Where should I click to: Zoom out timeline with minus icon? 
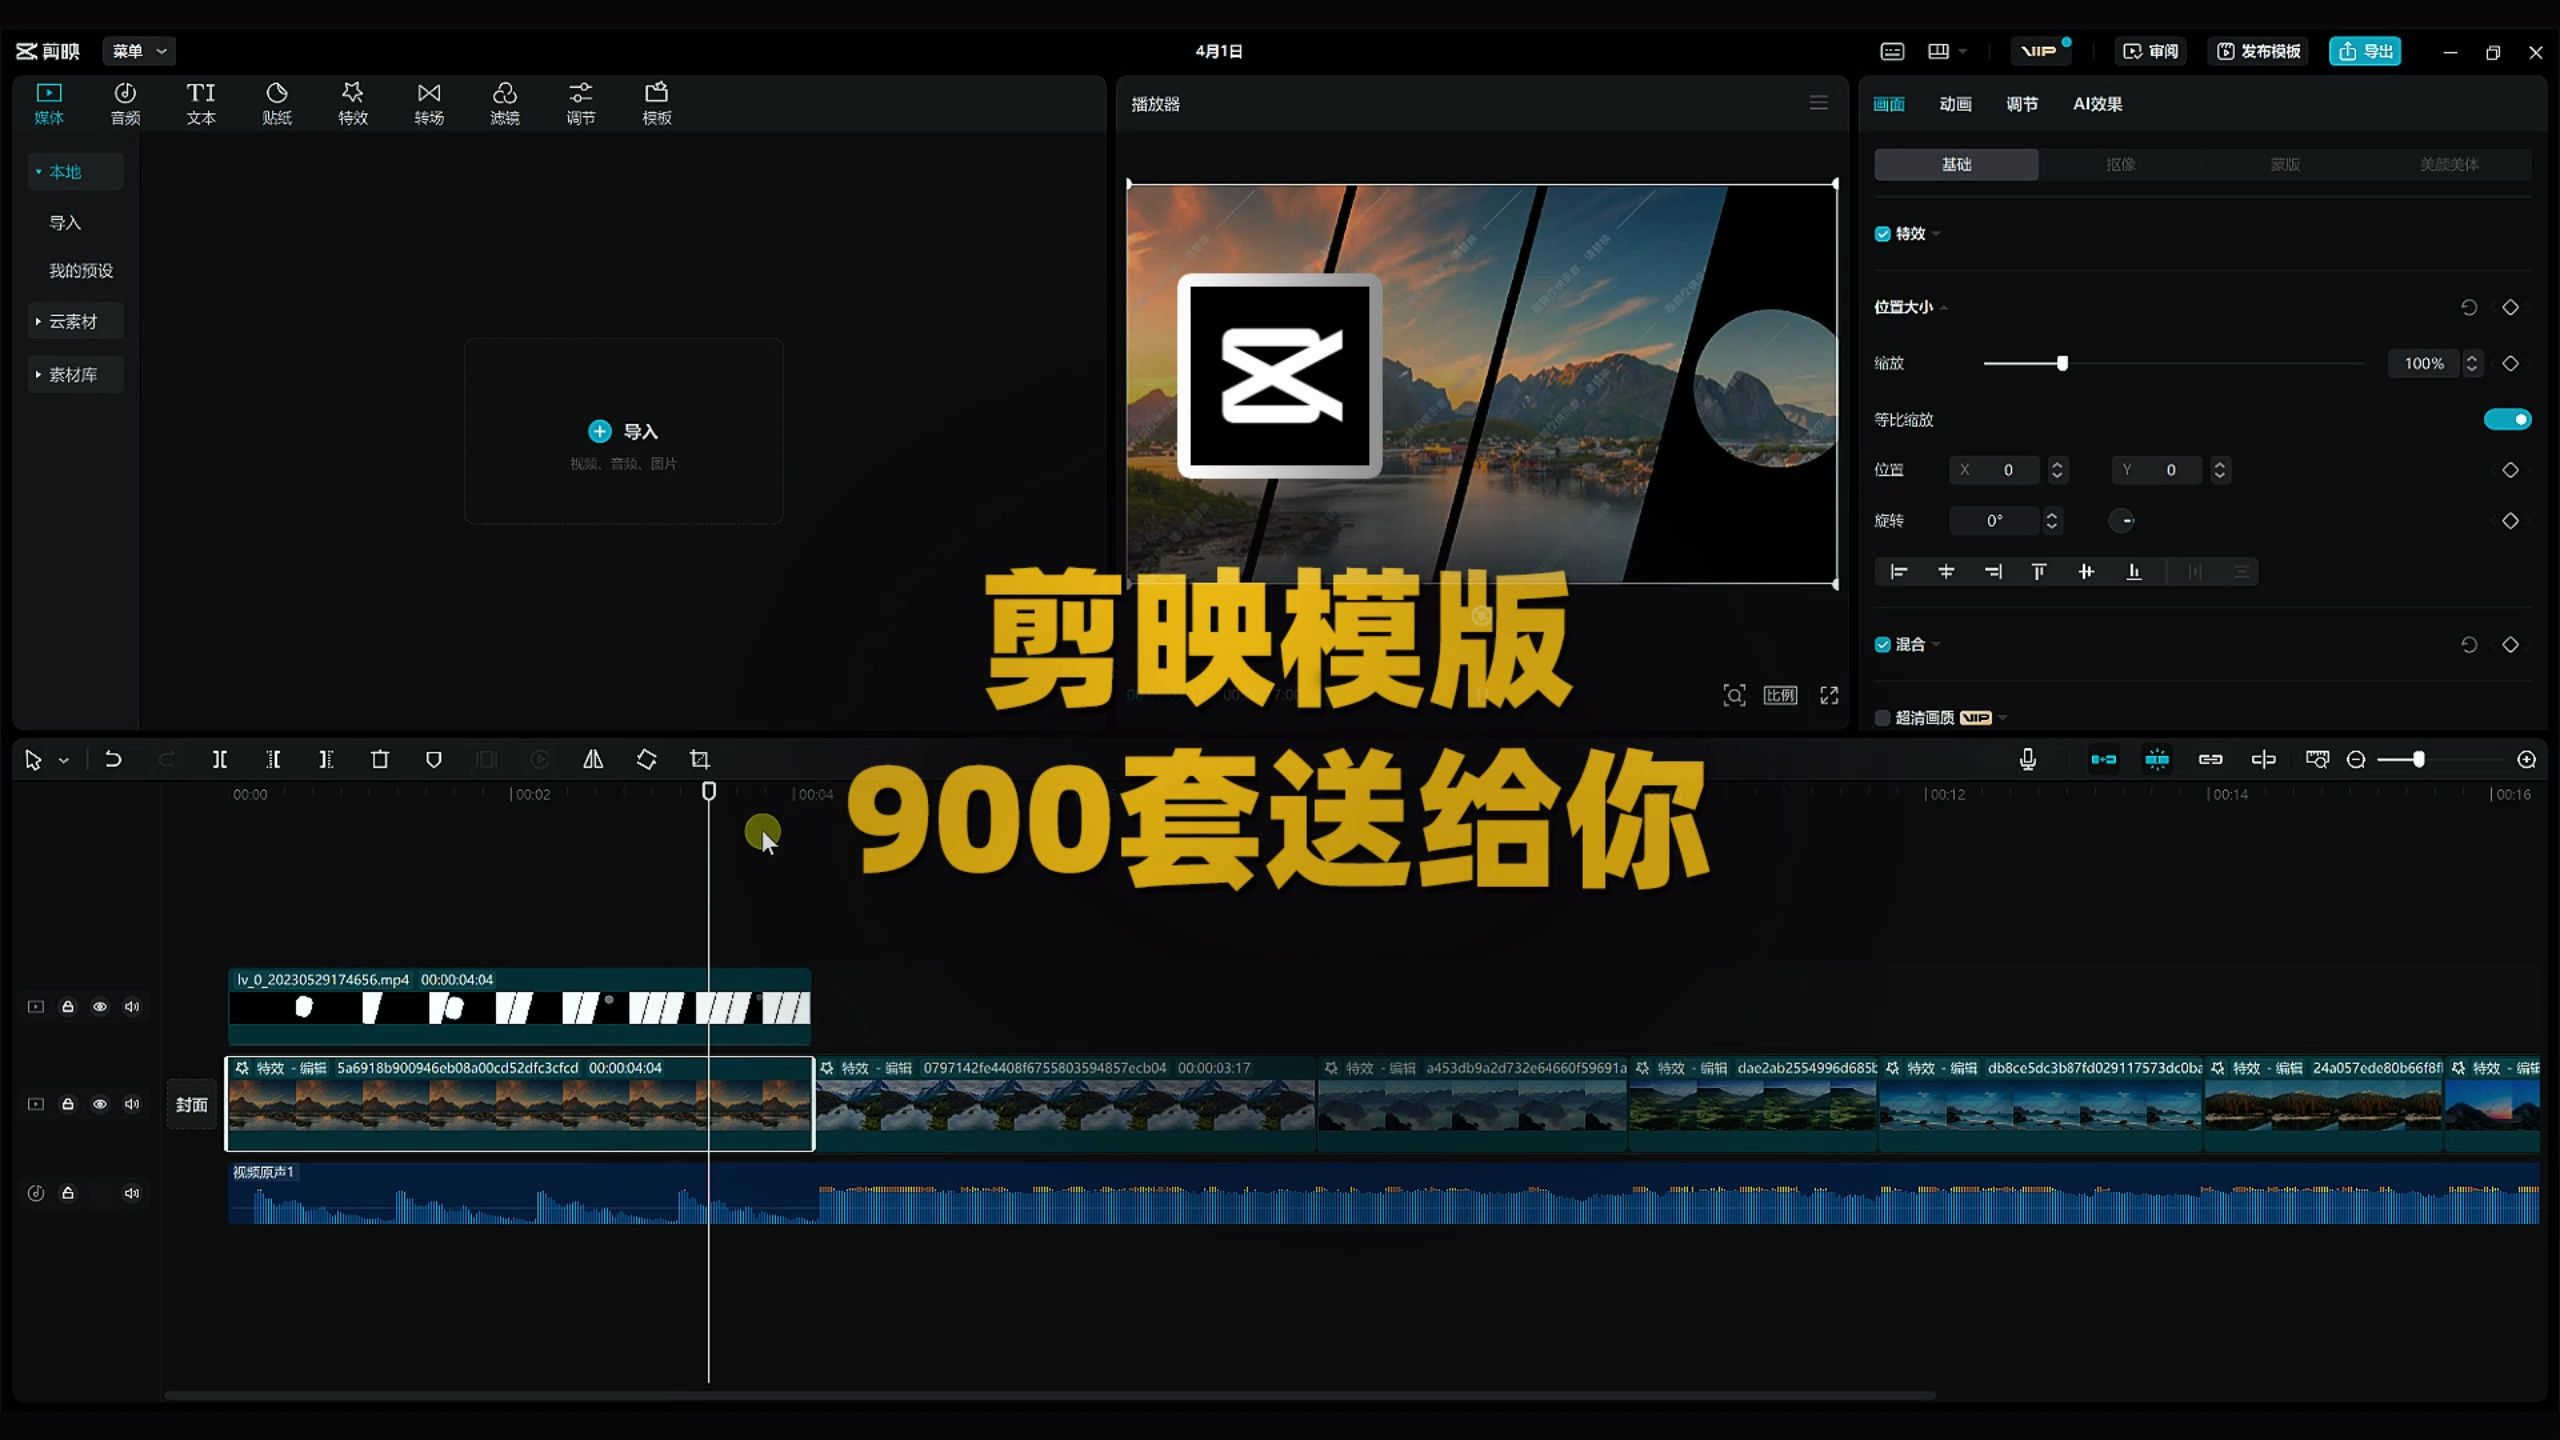[2356, 760]
